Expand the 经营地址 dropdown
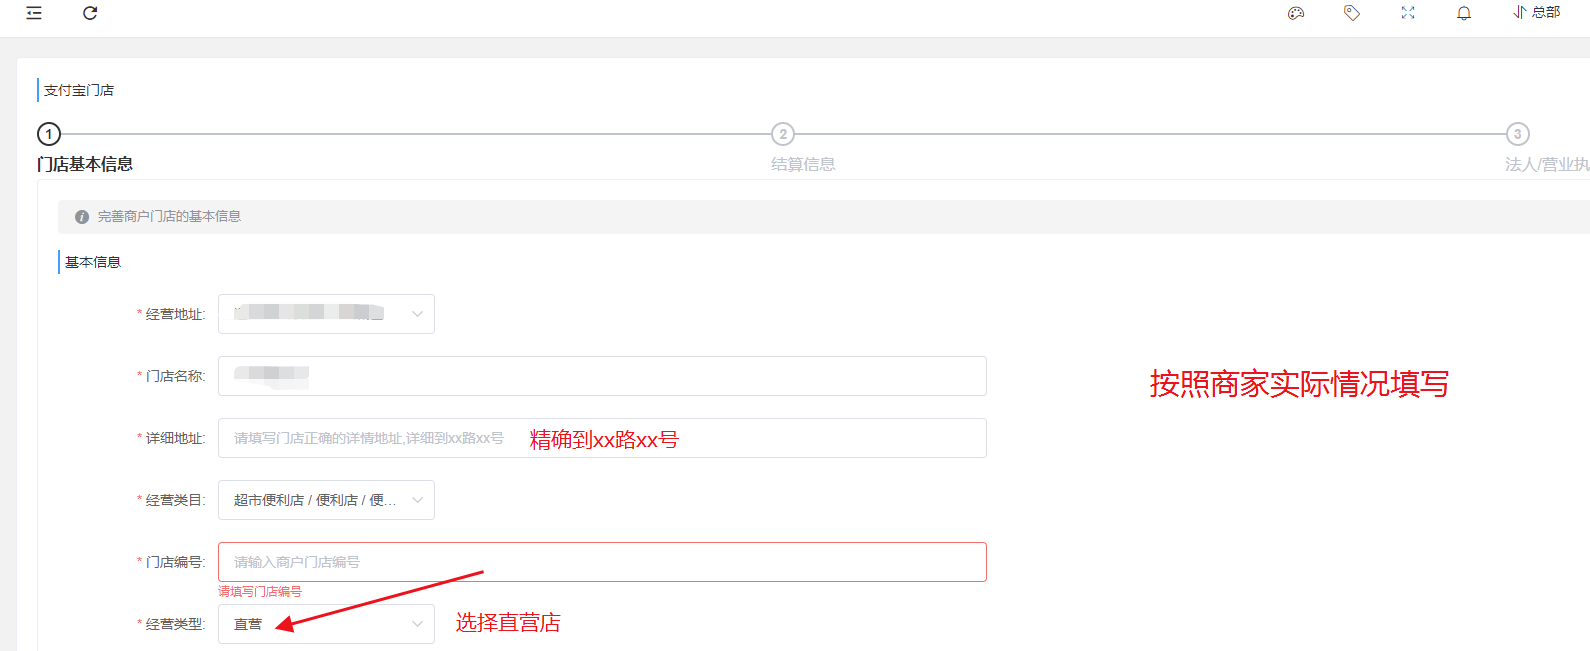Image resolution: width=1590 pixels, height=651 pixels. tap(326, 314)
